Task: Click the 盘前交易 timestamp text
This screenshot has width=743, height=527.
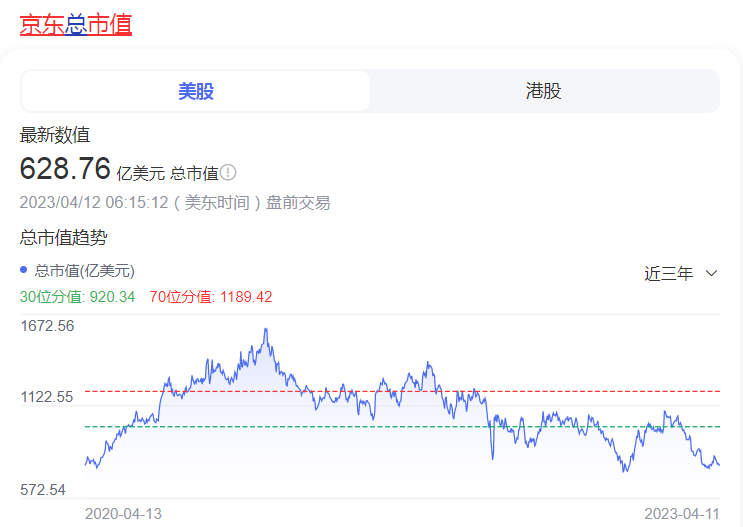Action: [298, 203]
